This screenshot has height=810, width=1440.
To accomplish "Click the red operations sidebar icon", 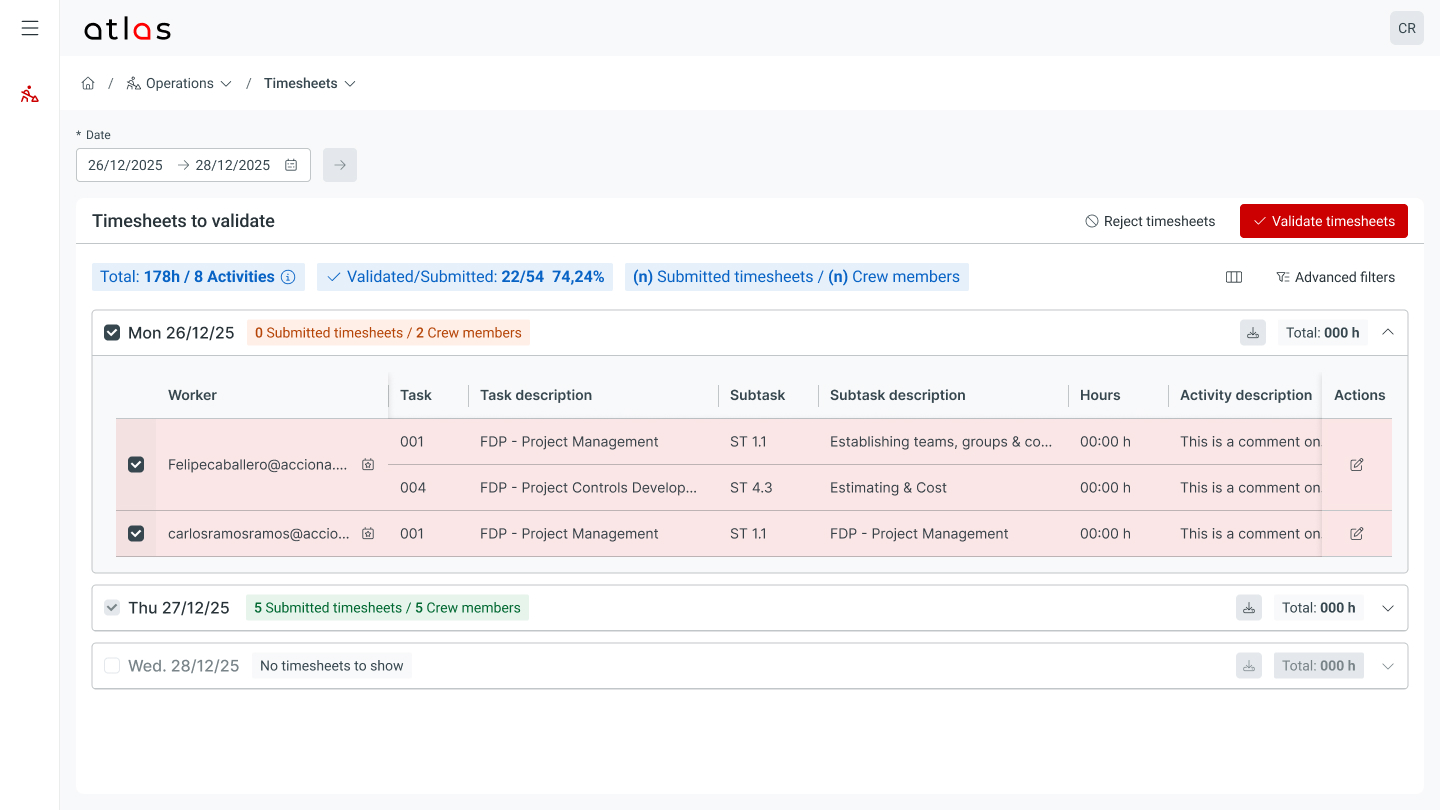I will point(30,95).
